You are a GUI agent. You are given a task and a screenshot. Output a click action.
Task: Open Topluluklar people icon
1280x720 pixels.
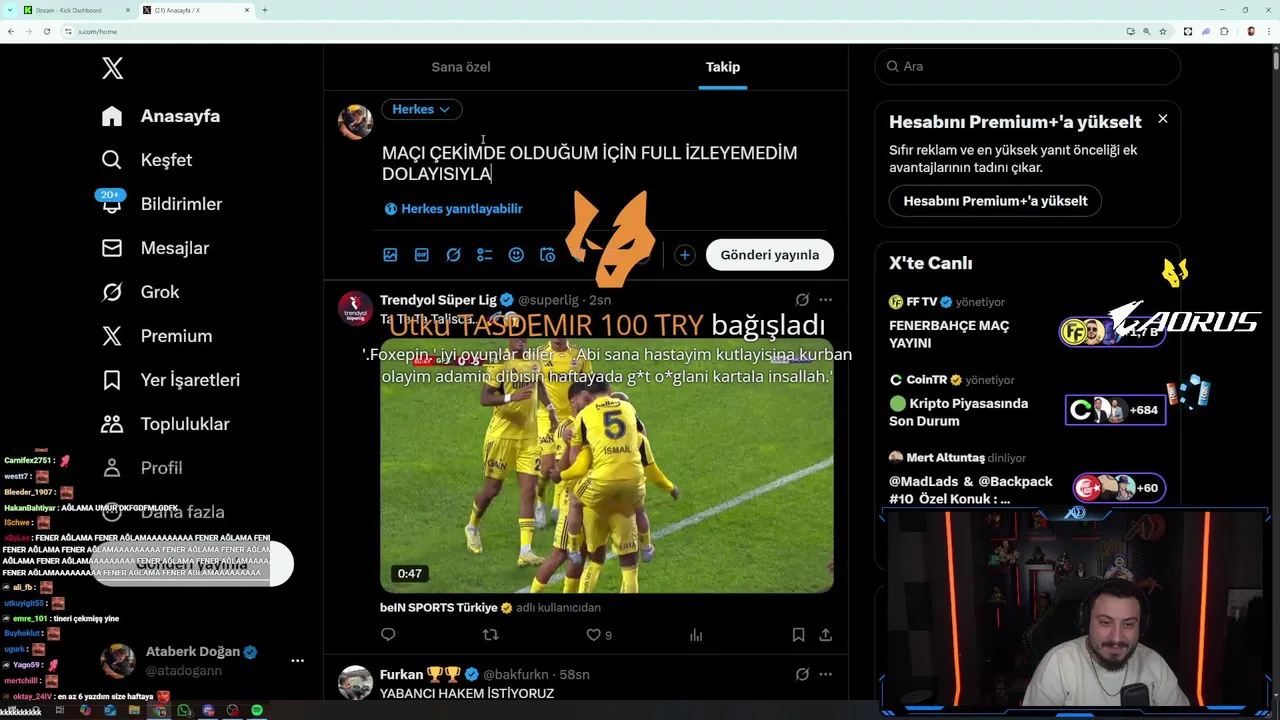point(112,424)
